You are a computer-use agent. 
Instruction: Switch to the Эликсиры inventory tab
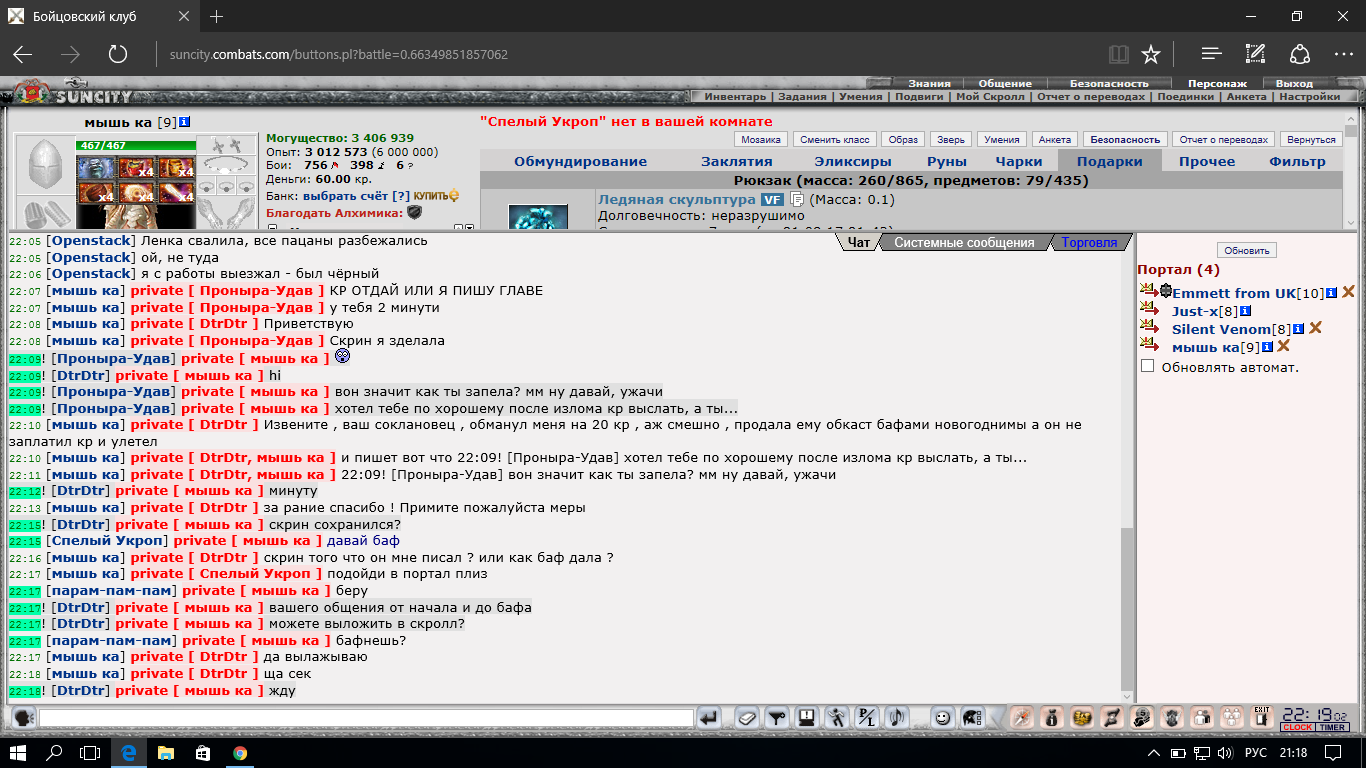pyautogui.click(x=853, y=161)
